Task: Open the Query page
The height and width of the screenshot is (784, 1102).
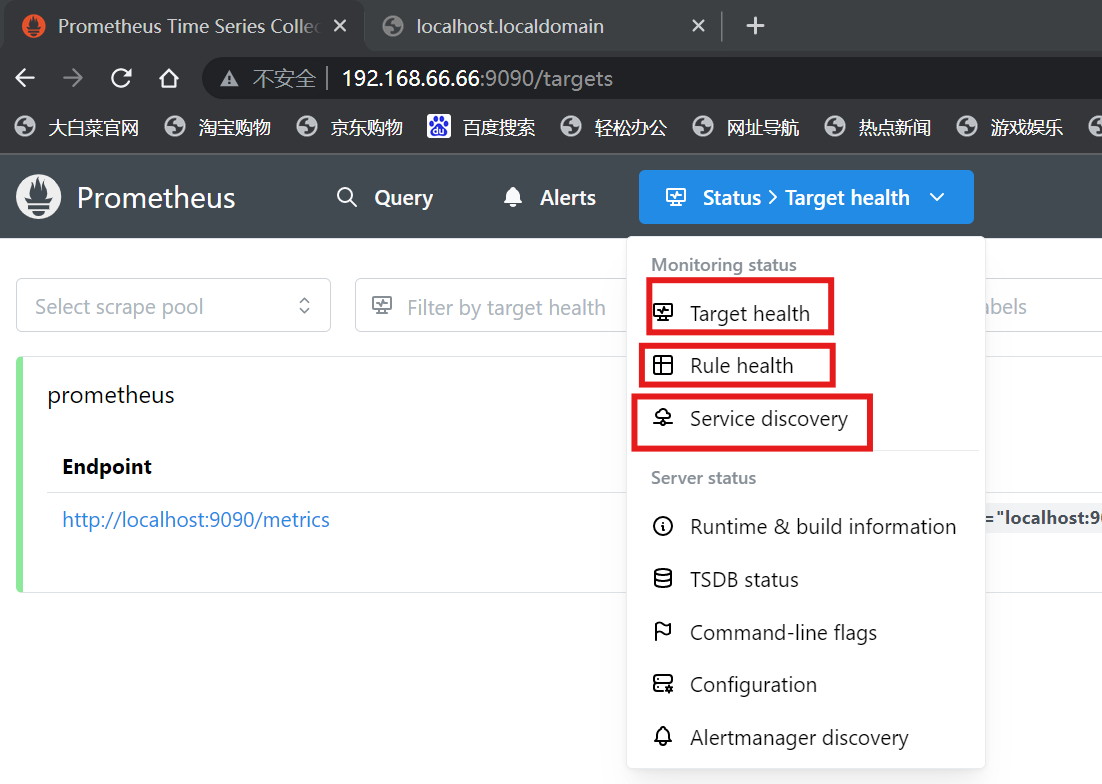Action: click(384, 197)
